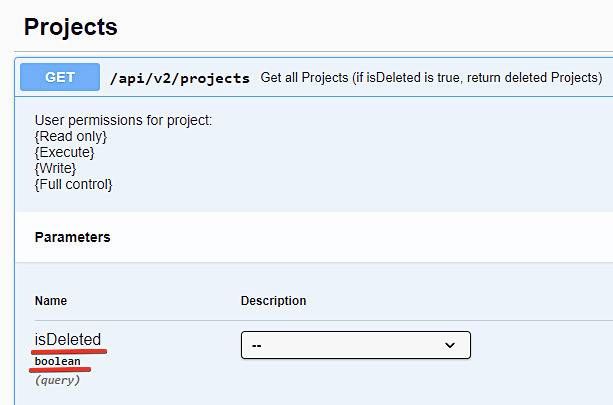Click the {Execute} permission line

65,152
